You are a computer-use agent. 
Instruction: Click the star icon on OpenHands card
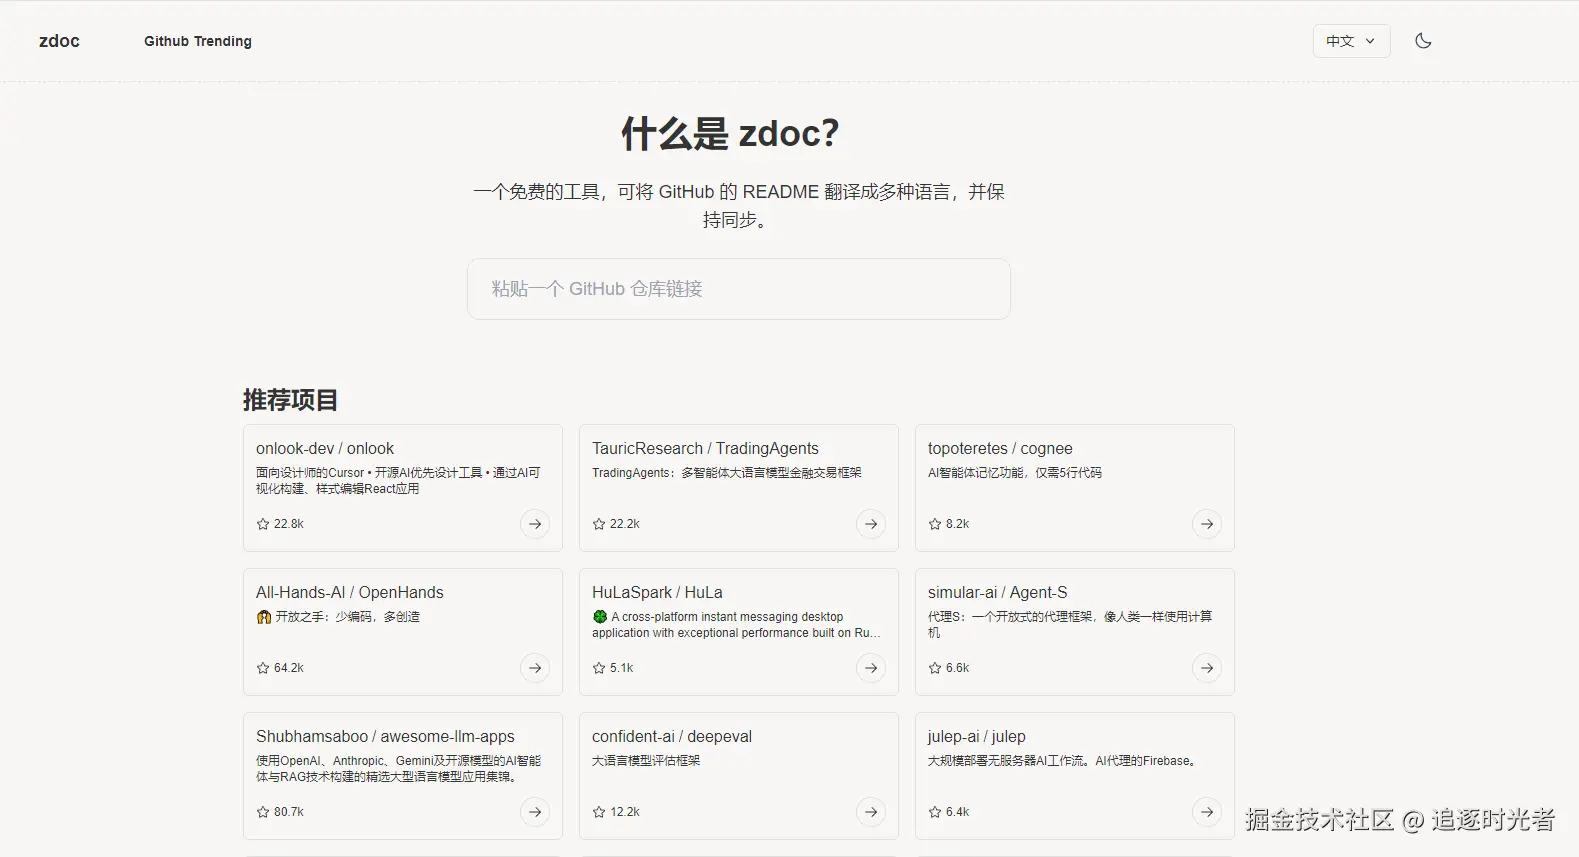(x=263, y=668)
